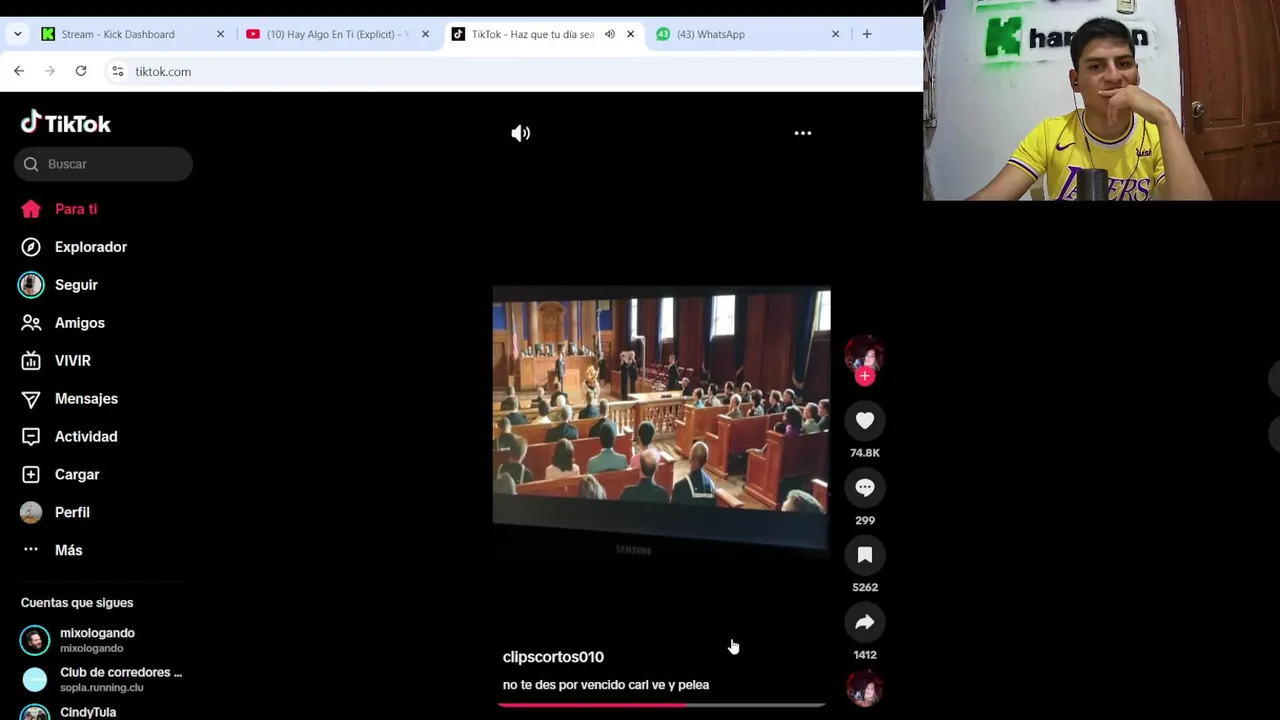Click the Para ti home icon
The height and width of the screenshot is (720, 1280).
pyautogui.click(x=31, y=209)
